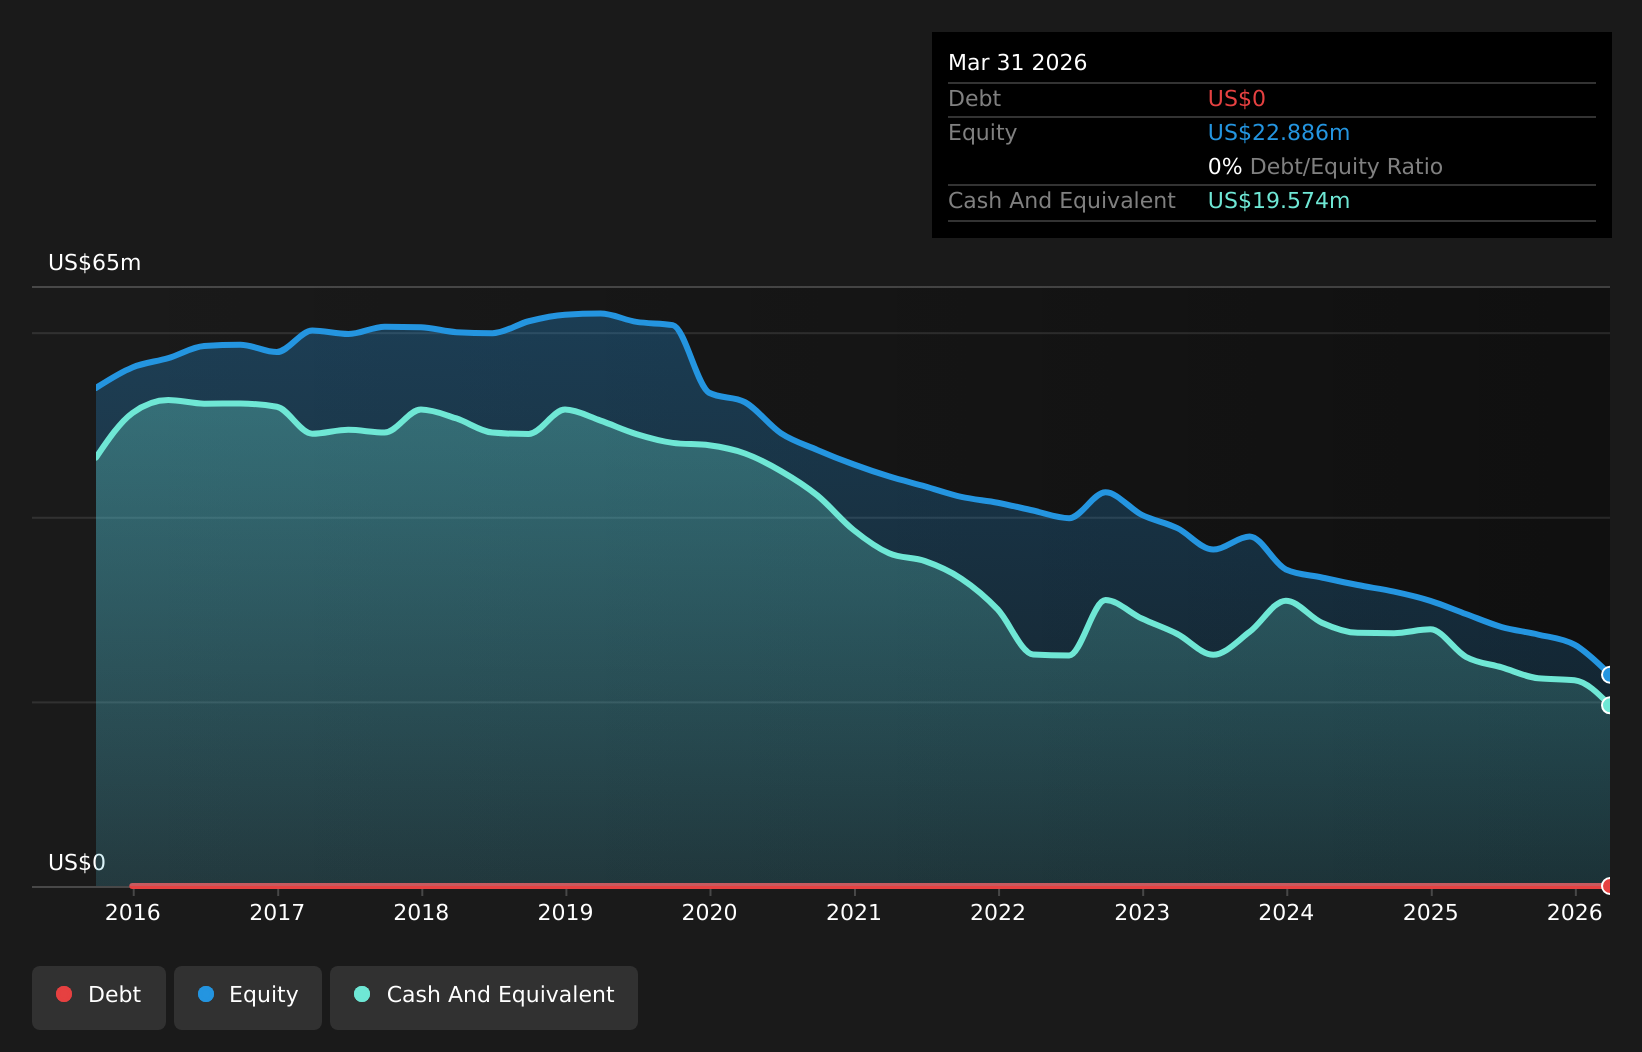Click the 2021 x-axis label
1642x1052 pixels.
[x=854, y=913]
